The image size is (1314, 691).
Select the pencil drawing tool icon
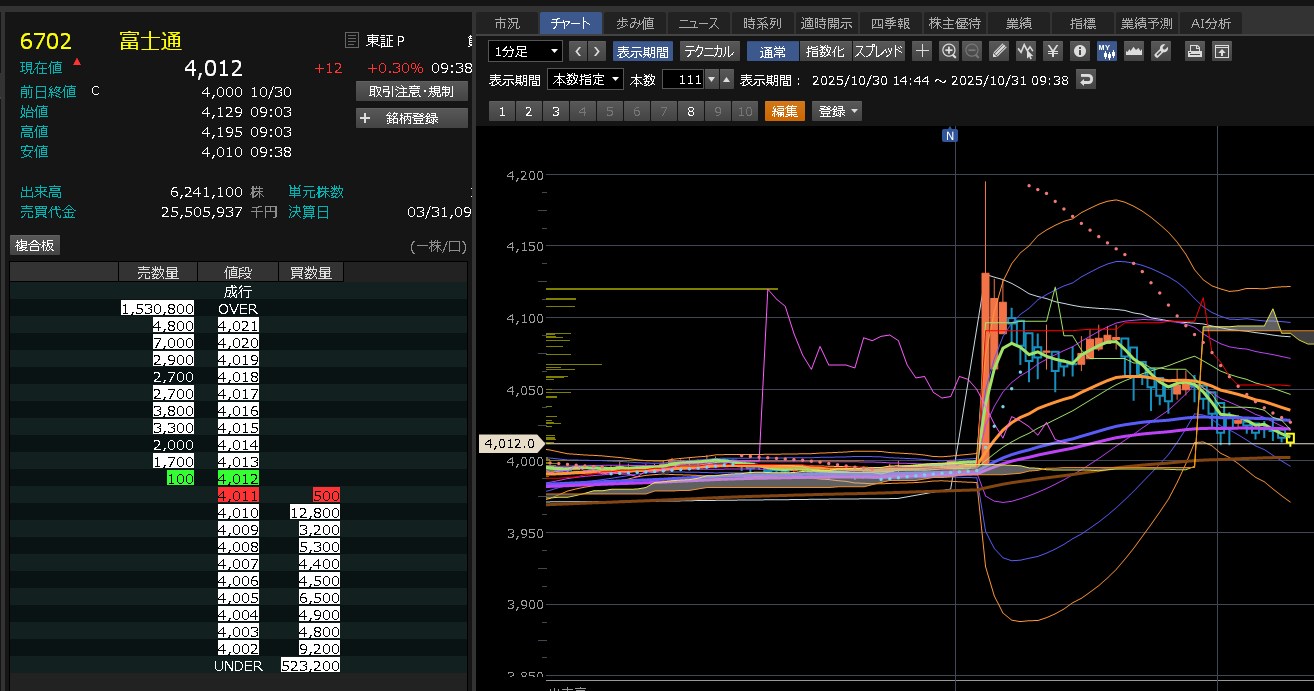pos(998,51)
